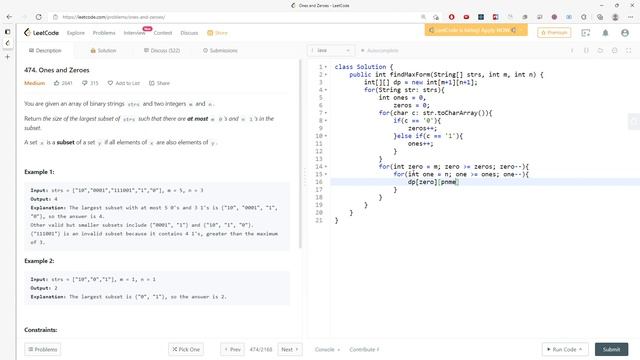This screenshot has height=360, width=640.
Task: Click the editor info icon
Action: [x=572, y=51]
